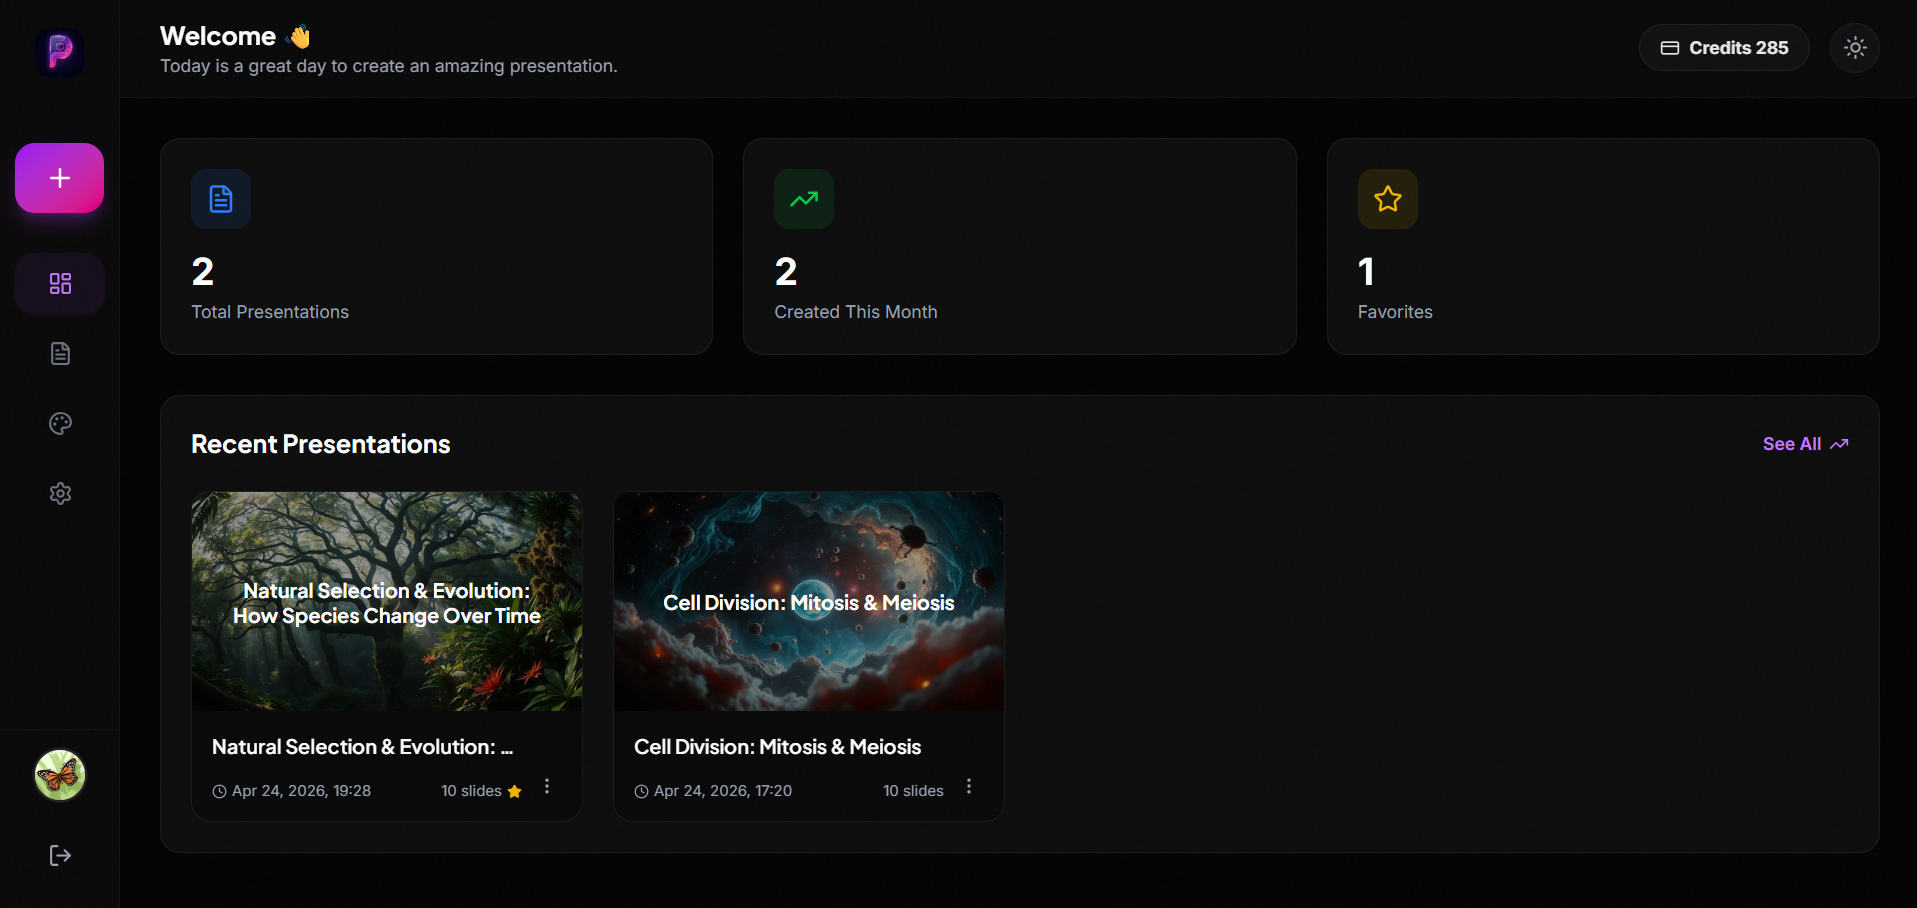Click the 'Apr 24, 2026, 17:20' date
The width and height of the screenshot is (1917, 908).
pyautogui.click(x=723, y=791)
